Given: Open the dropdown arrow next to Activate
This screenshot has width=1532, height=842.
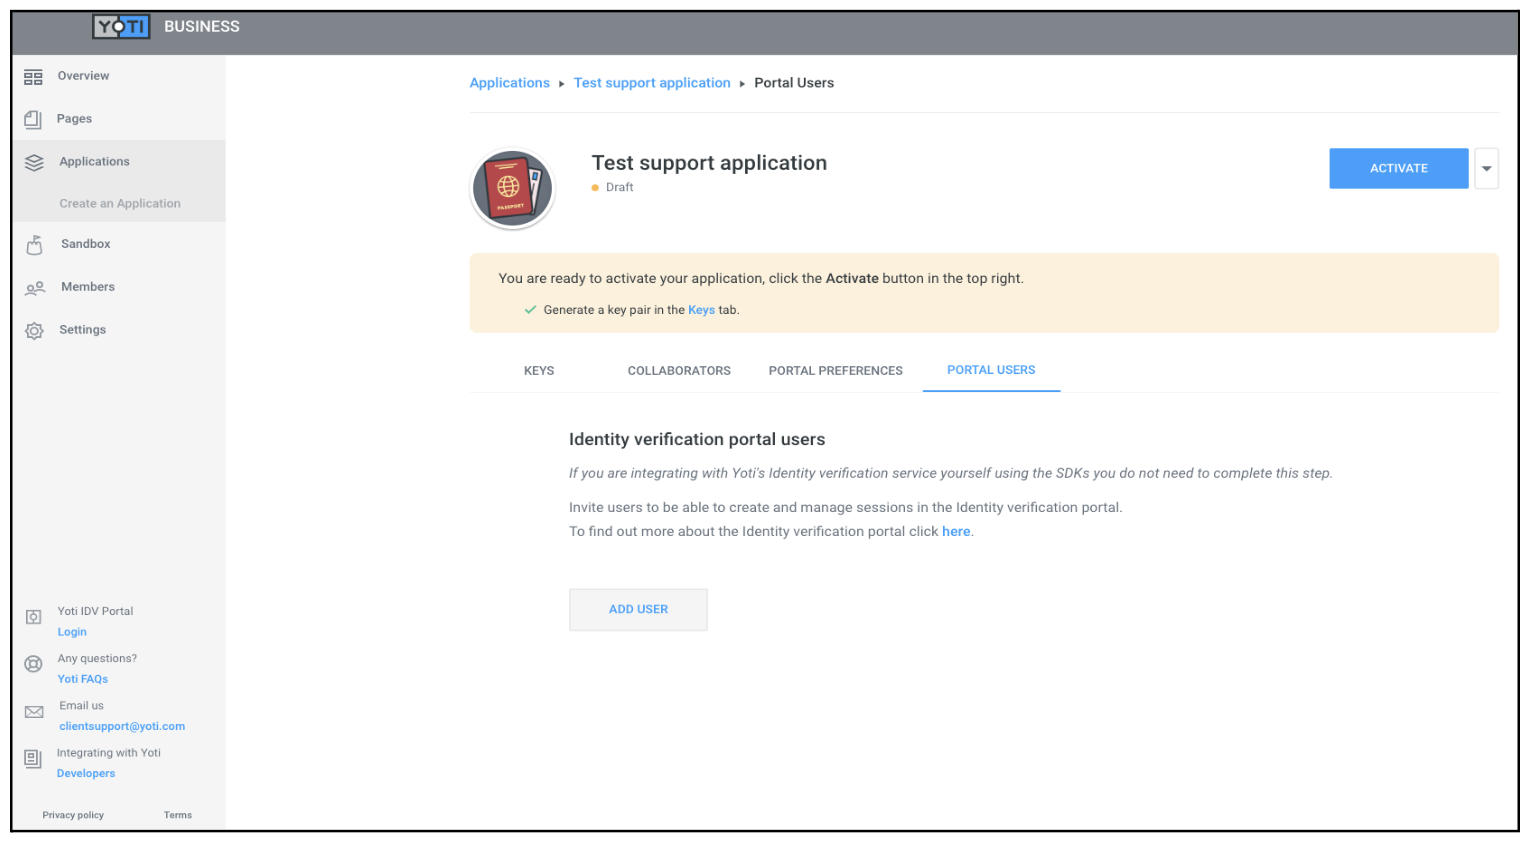Looking at the screenshot, I should click(1487, 168).
